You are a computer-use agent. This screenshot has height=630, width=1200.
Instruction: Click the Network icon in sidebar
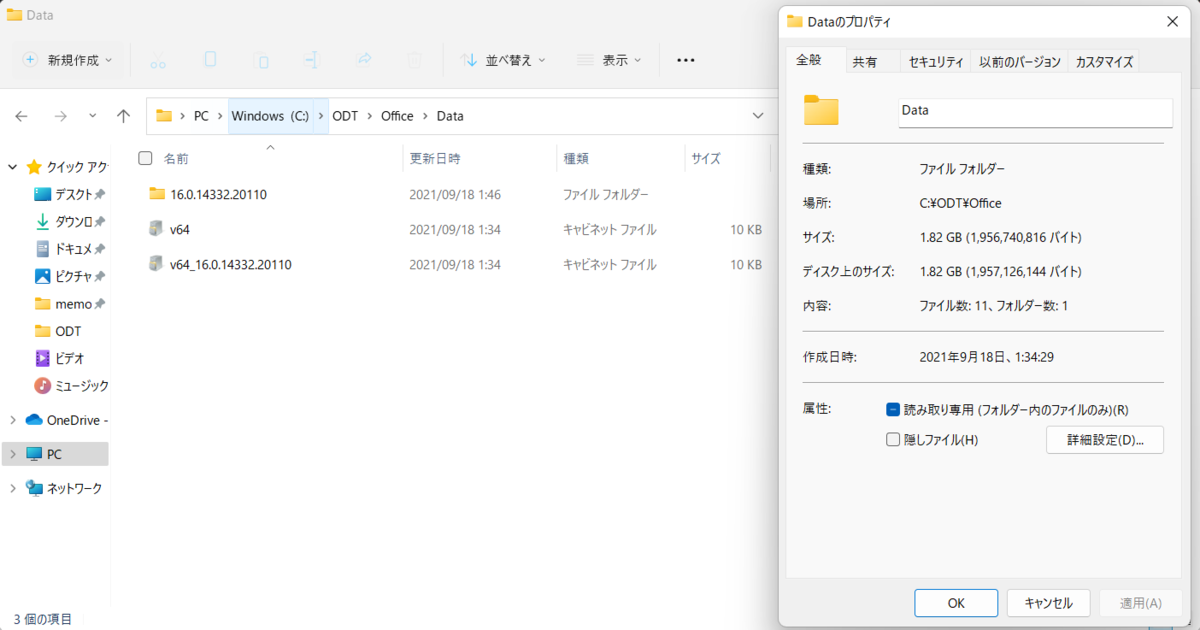click(34, 488)
